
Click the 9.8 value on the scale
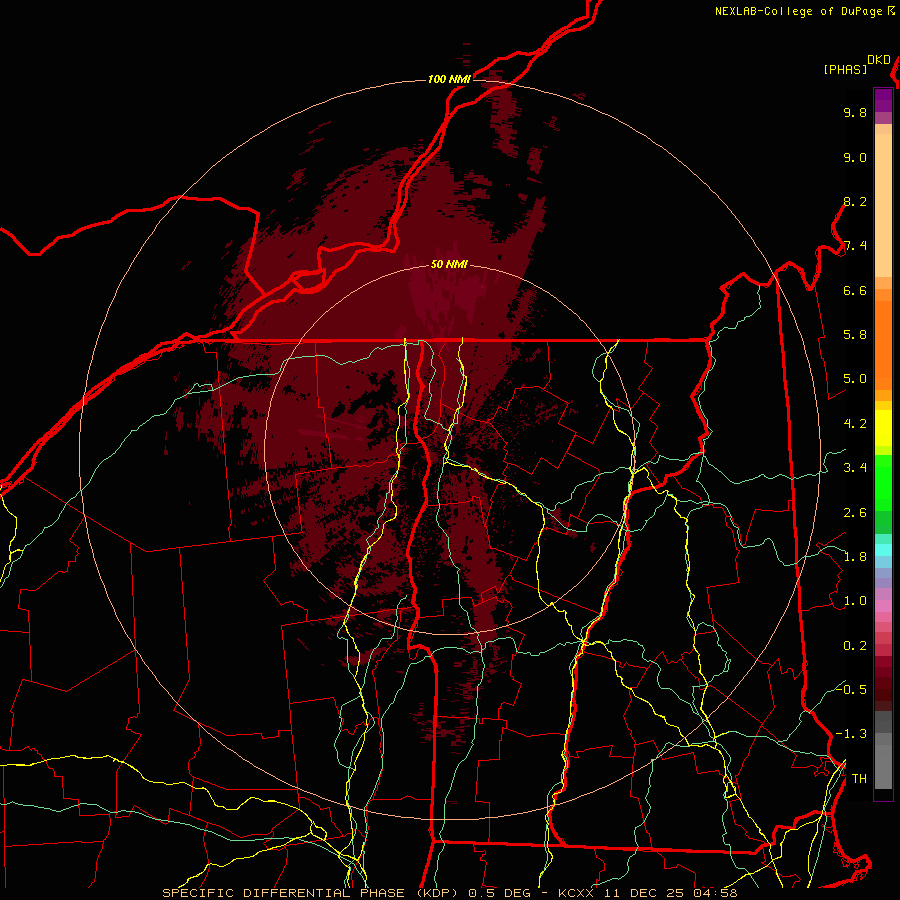coord(855,112)
